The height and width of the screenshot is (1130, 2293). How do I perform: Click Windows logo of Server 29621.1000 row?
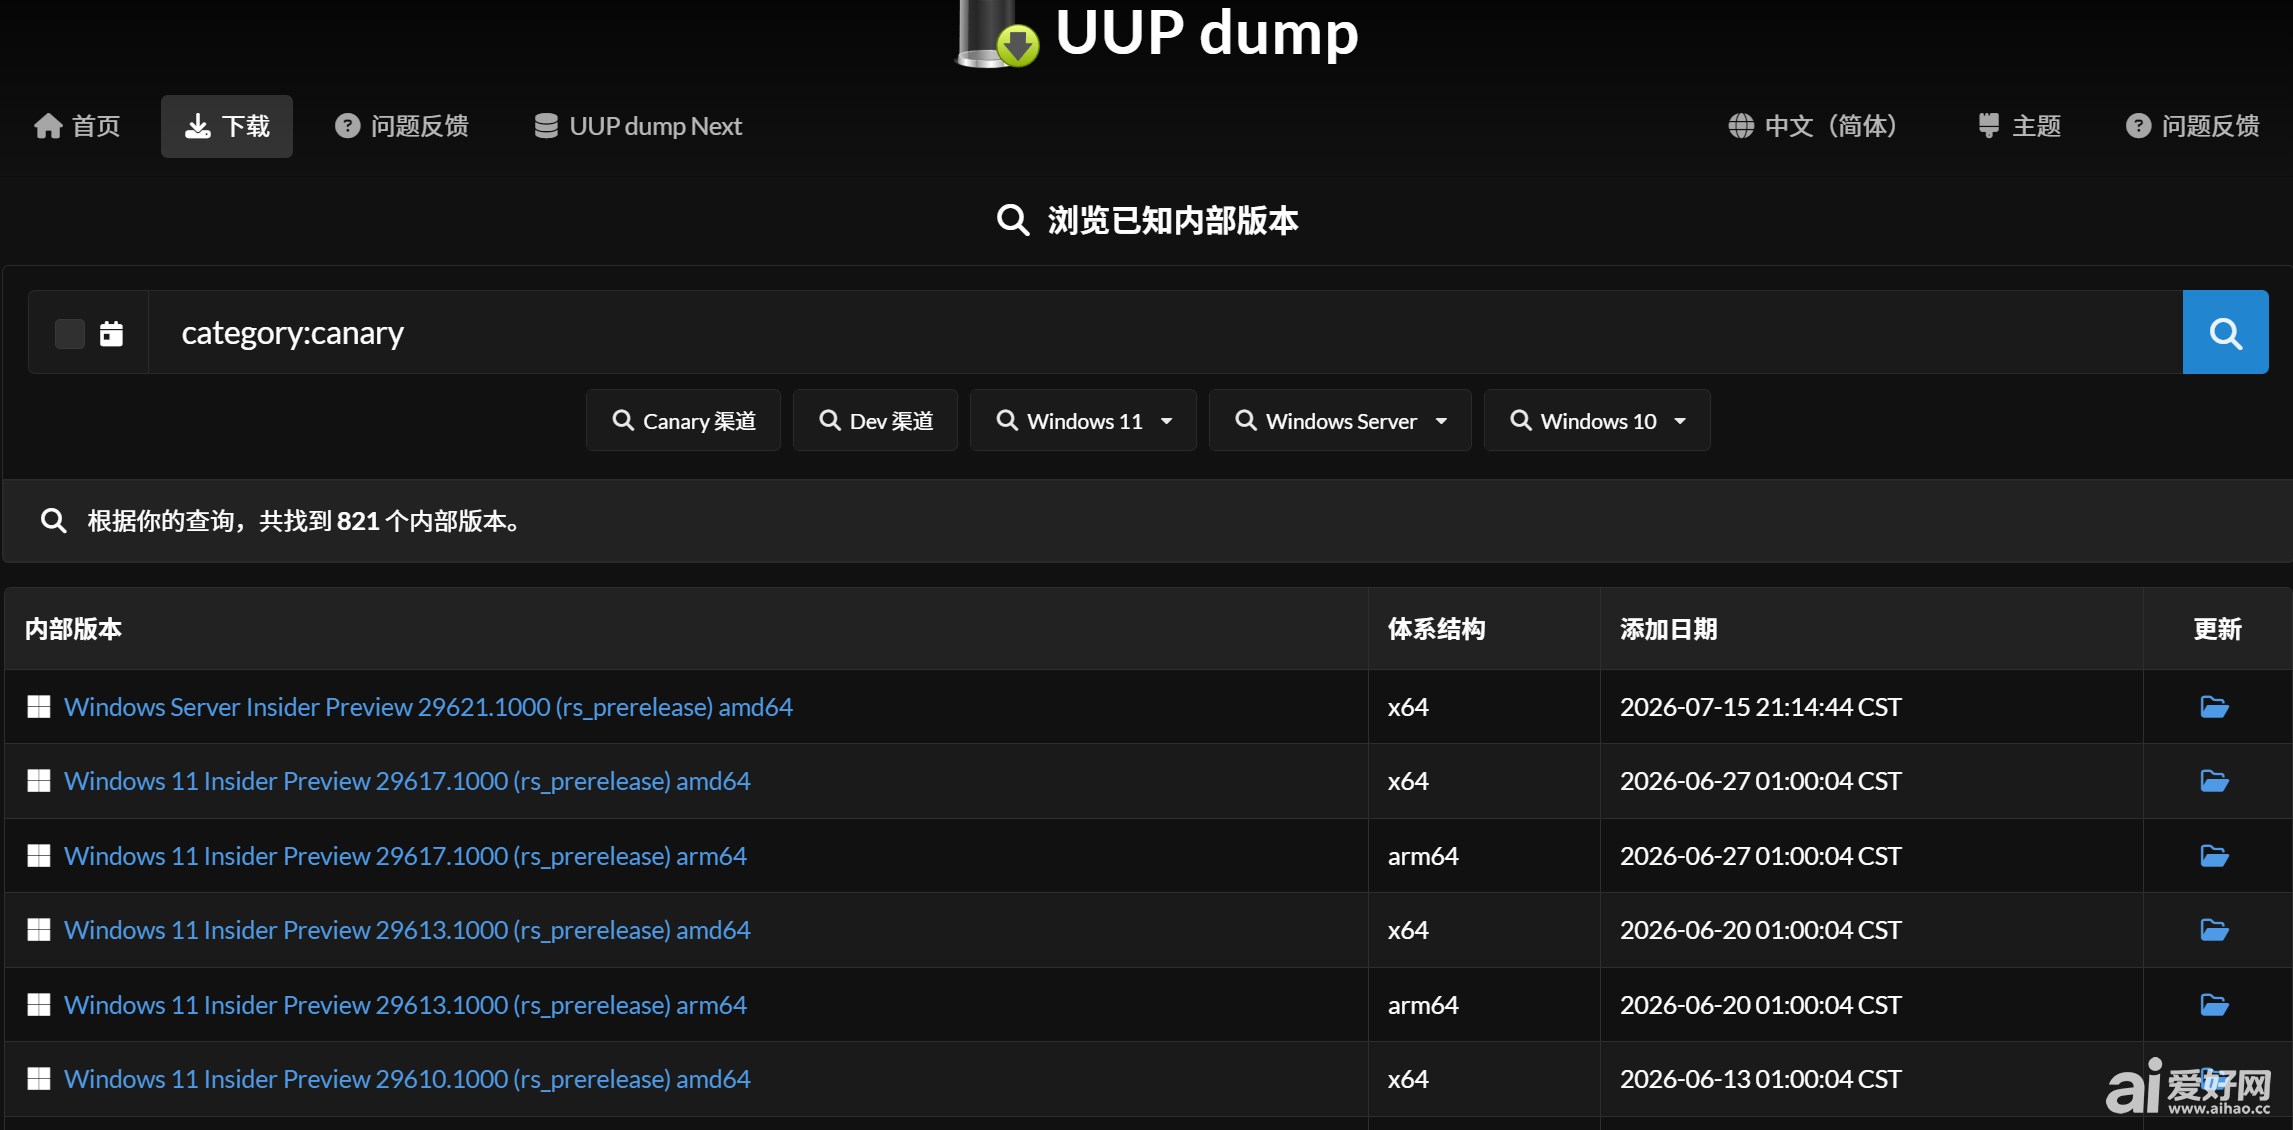(x=39, y=707)
